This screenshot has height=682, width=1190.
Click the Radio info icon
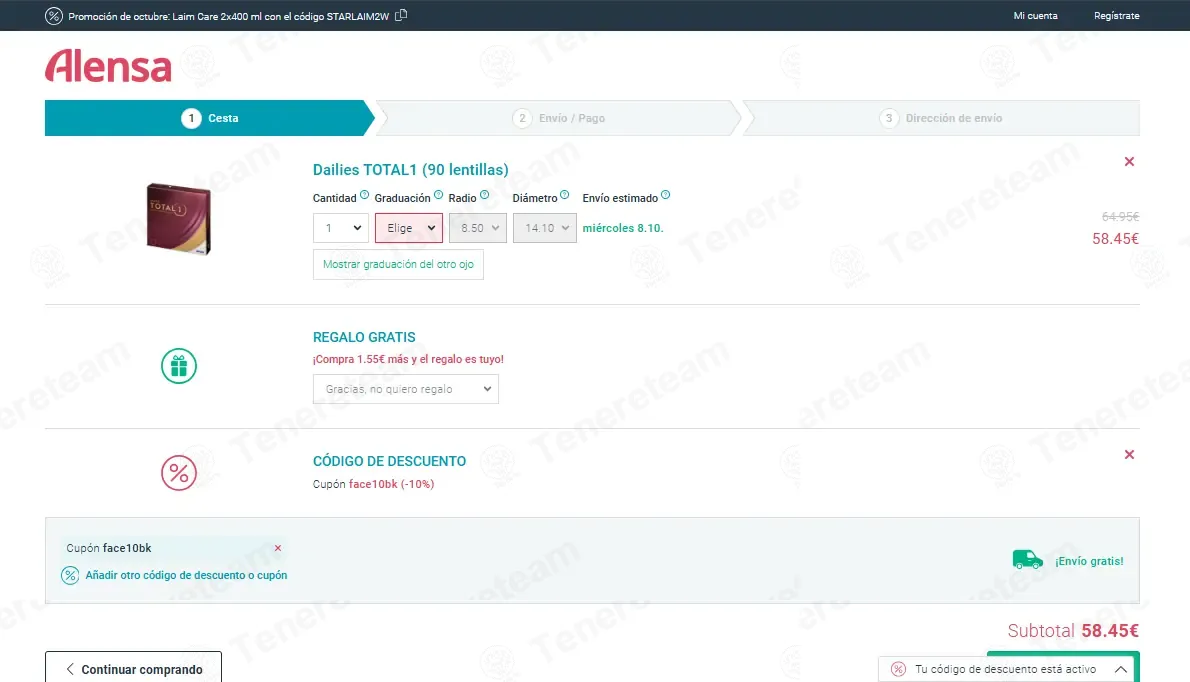(484, 195)
